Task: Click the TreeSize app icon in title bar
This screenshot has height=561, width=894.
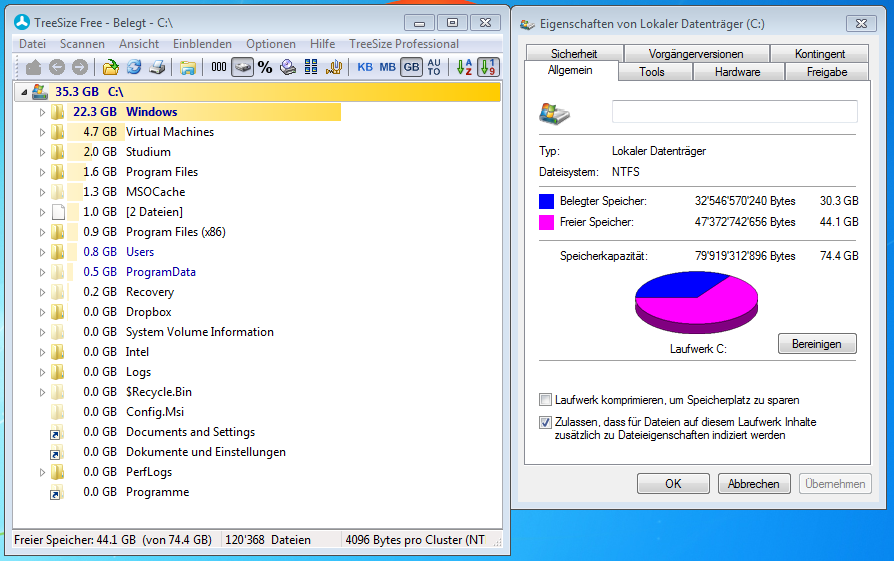Action: coord(22,22)
